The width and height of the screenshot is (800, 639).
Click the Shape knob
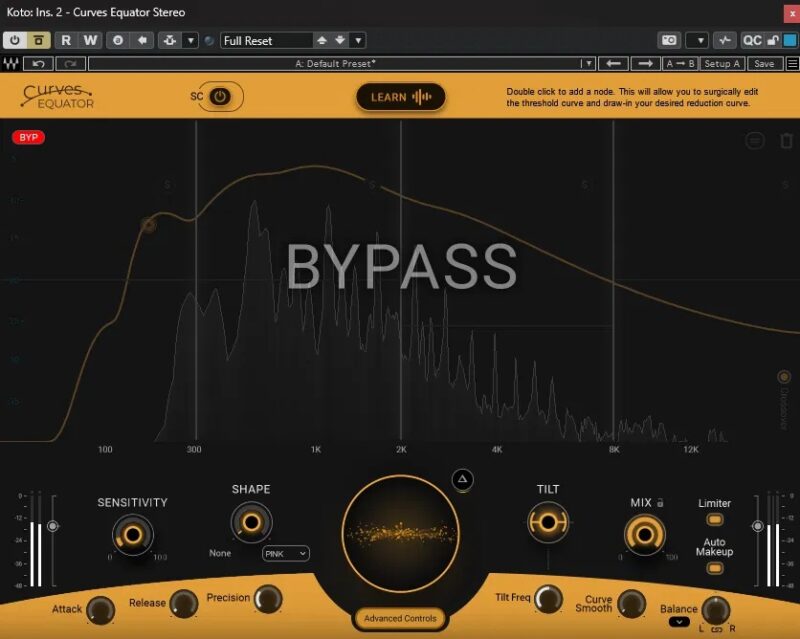click(x=252, y=523)
